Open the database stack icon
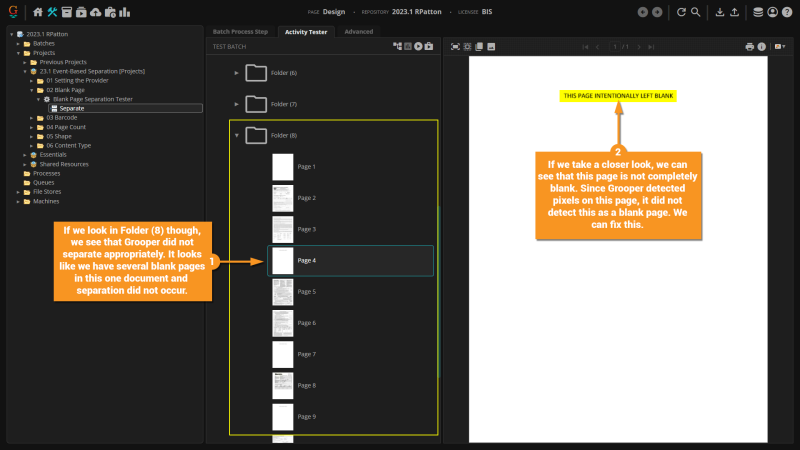800x450 pixels. [758, 12]
